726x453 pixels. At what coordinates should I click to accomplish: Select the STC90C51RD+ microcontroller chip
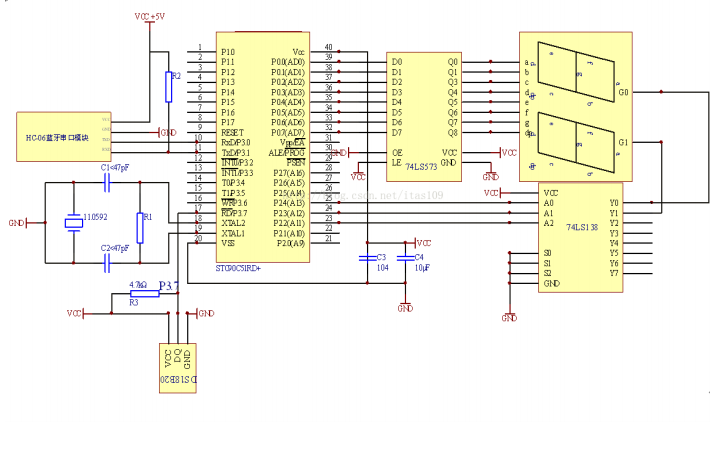tap(263, 150)
